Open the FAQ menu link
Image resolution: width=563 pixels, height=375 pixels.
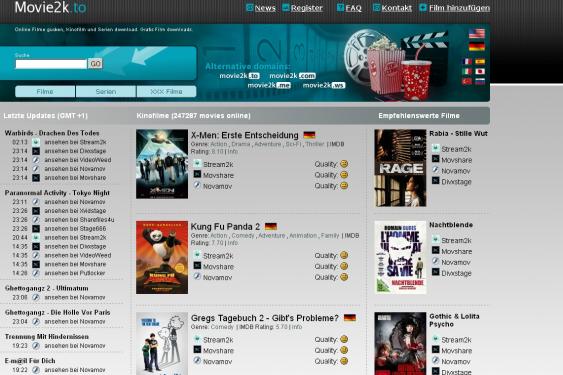point(353,8)
